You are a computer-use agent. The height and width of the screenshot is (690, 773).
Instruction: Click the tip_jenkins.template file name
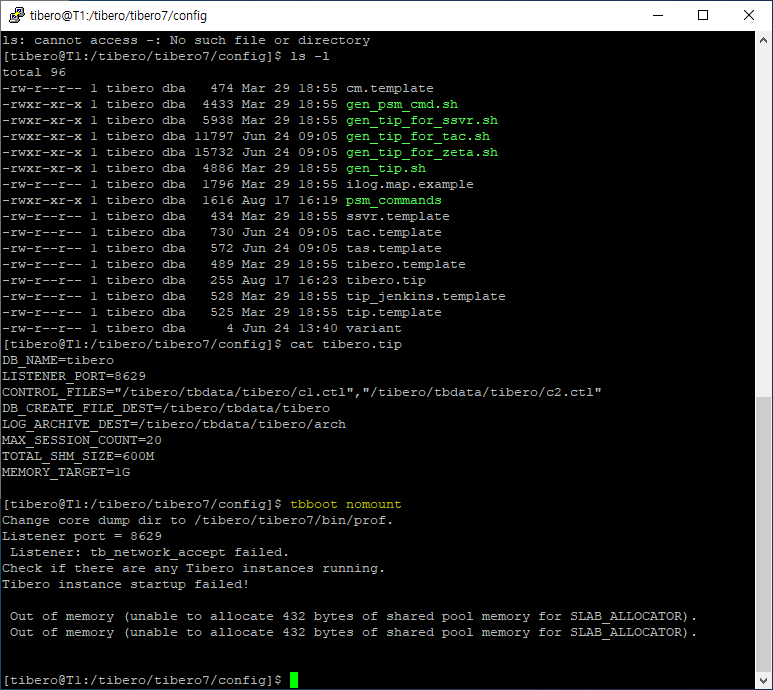tap(425, 297)
